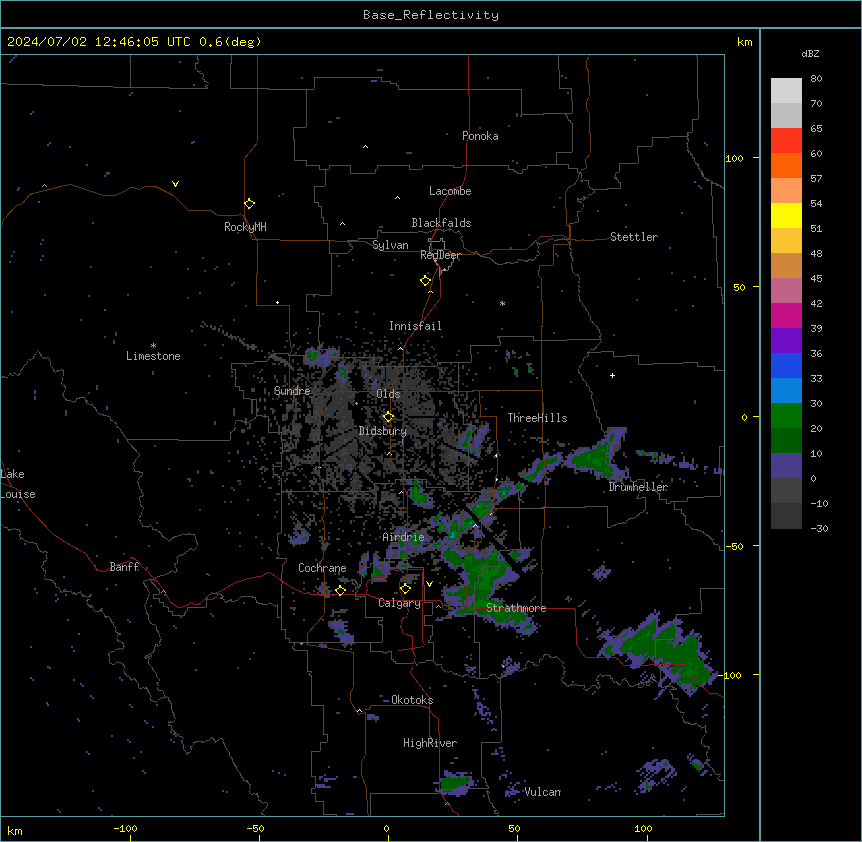Click the yellow station marker near RockyMH

250,204
